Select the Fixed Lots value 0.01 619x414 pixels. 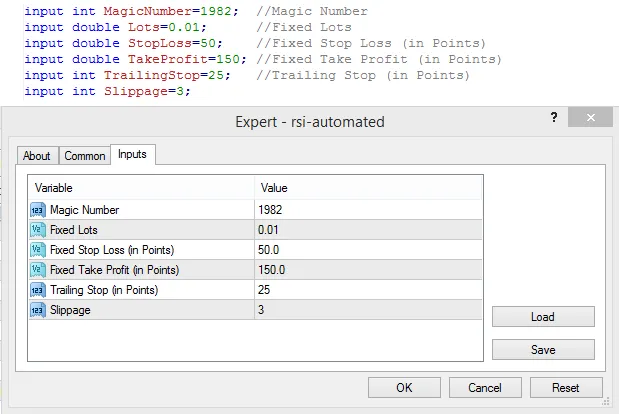pos(368,230)
